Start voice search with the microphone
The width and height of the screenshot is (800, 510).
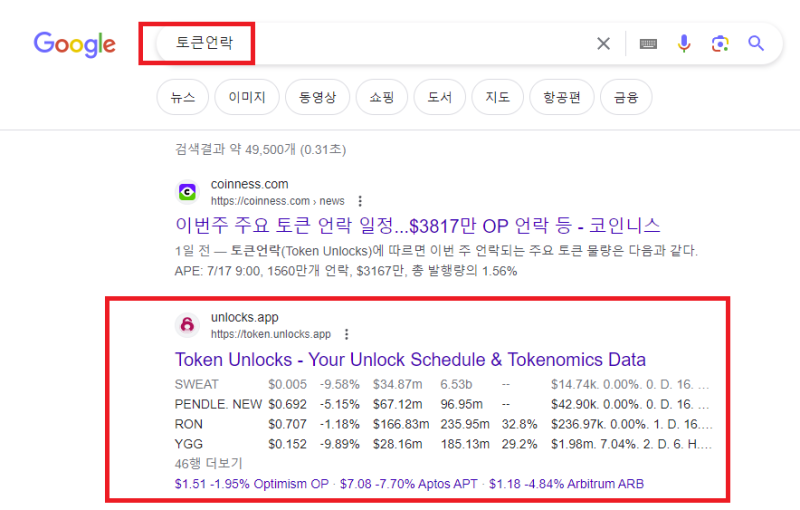coord(684,44)
